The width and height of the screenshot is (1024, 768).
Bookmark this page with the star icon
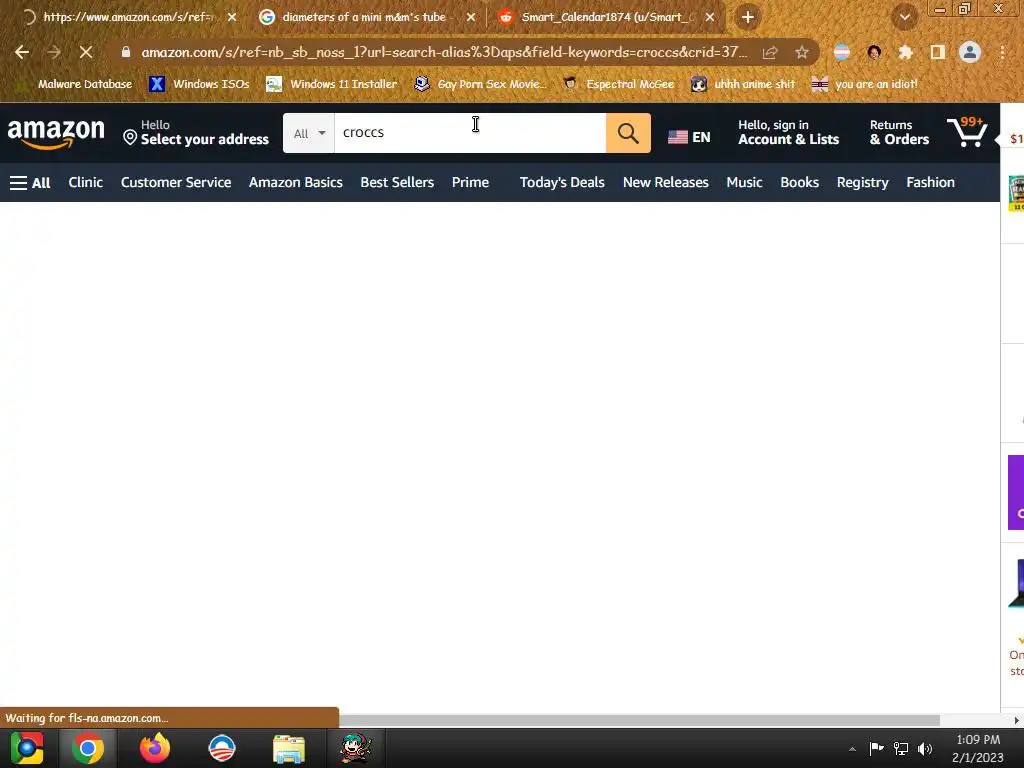802,52
